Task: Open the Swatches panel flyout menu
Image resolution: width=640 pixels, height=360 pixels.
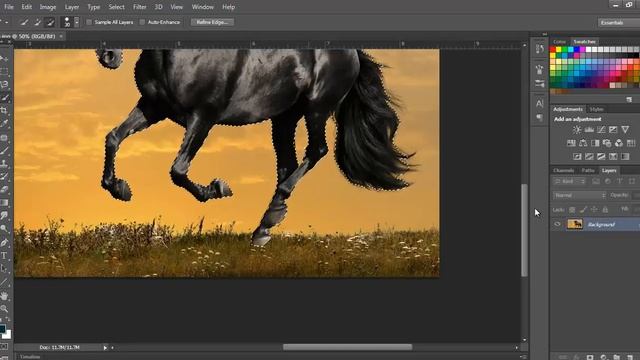Action: coord(629,100)
